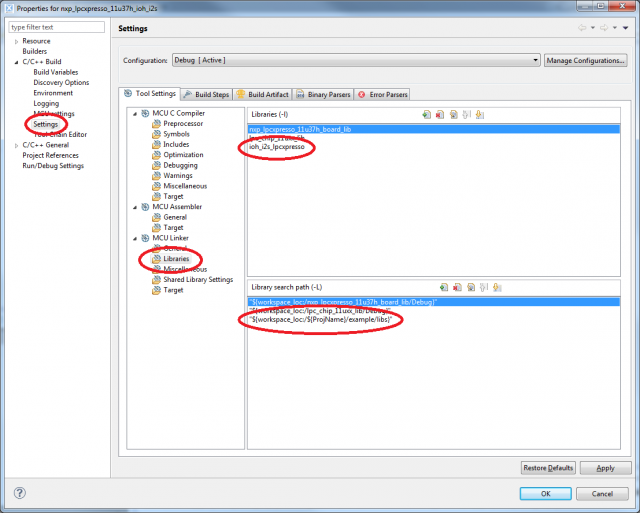
Task: Select nxp_lpcxpresso_11u37h_board_lib library entry
Action: (x=434, y=129)
